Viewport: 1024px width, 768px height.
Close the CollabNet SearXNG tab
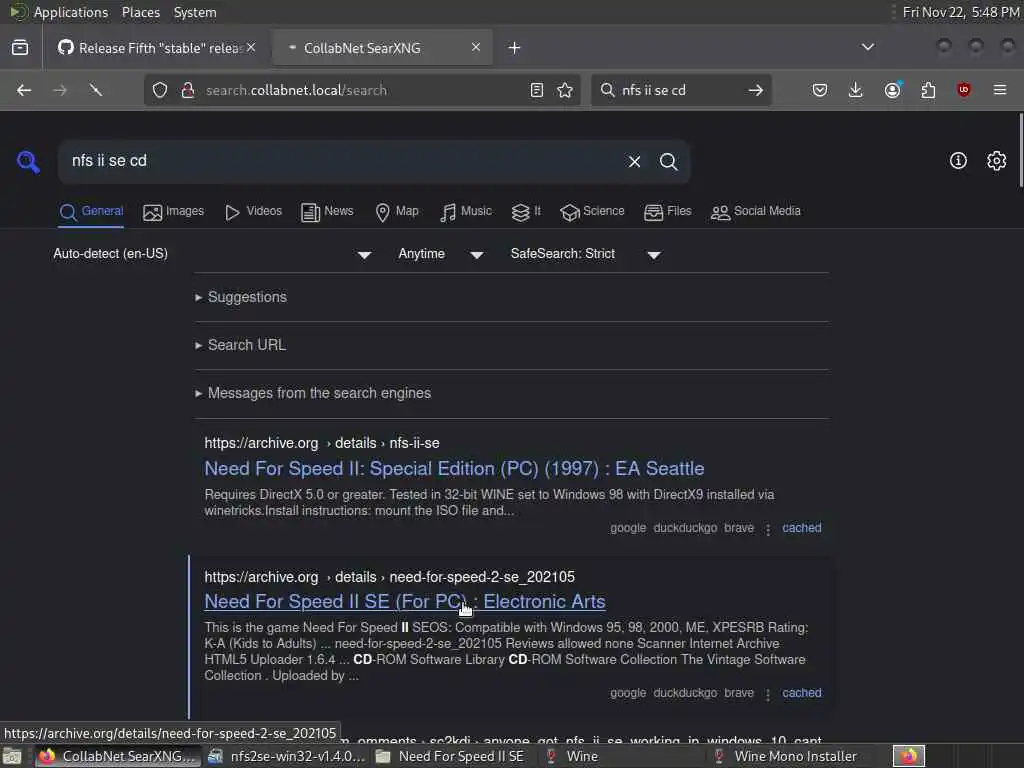(x=476, y=47)
